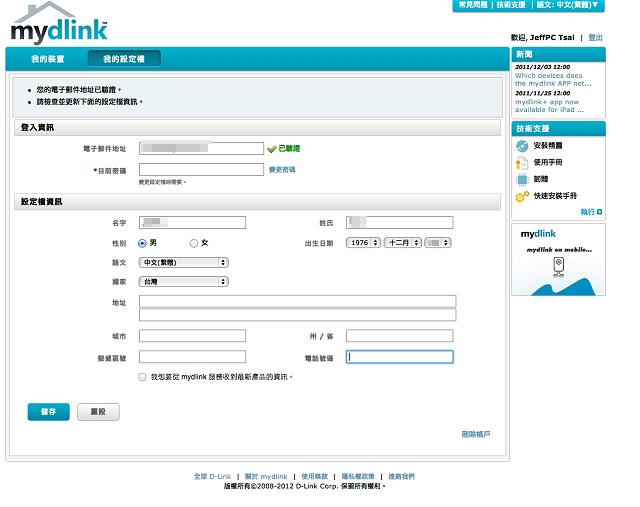Check the mydlink product news checkbox
The width and height of the screenshot is (640, 507).
(x=142, y=377)
